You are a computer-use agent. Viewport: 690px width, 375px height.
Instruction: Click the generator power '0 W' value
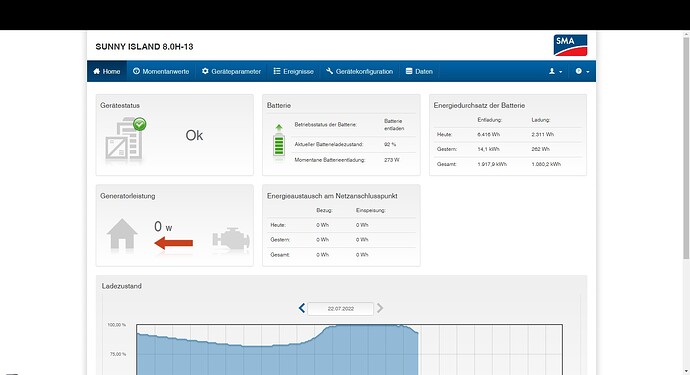[x=163, y=227]
